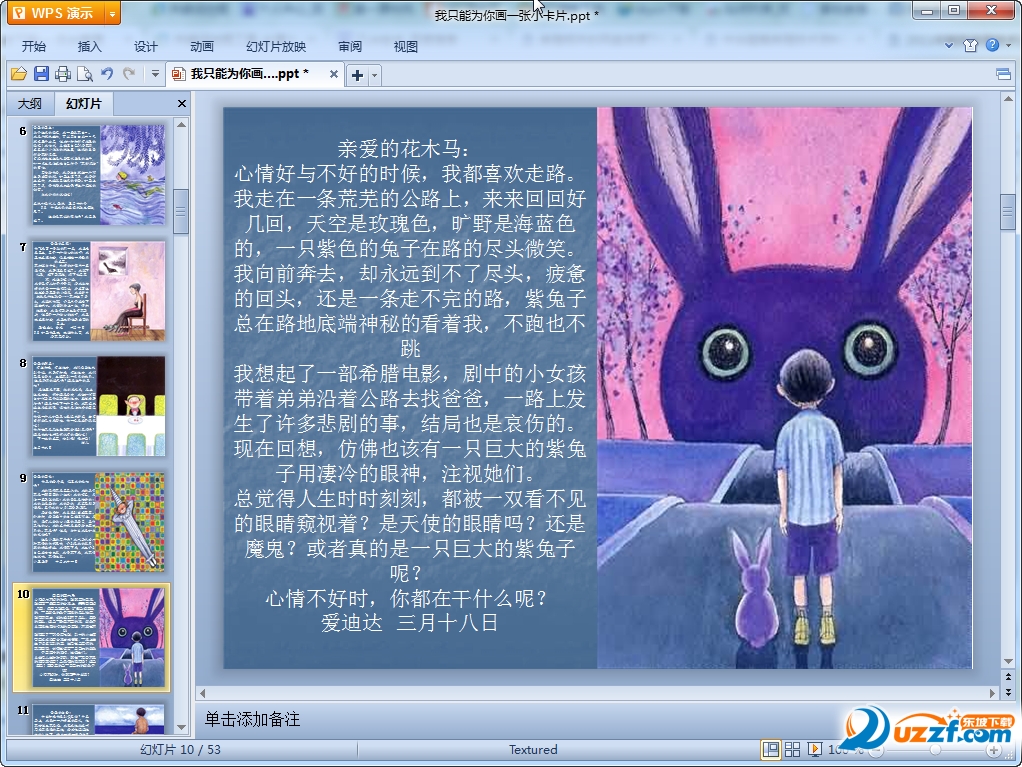
Task: Open Help with the question mark icon
Action: click(992, 45)
